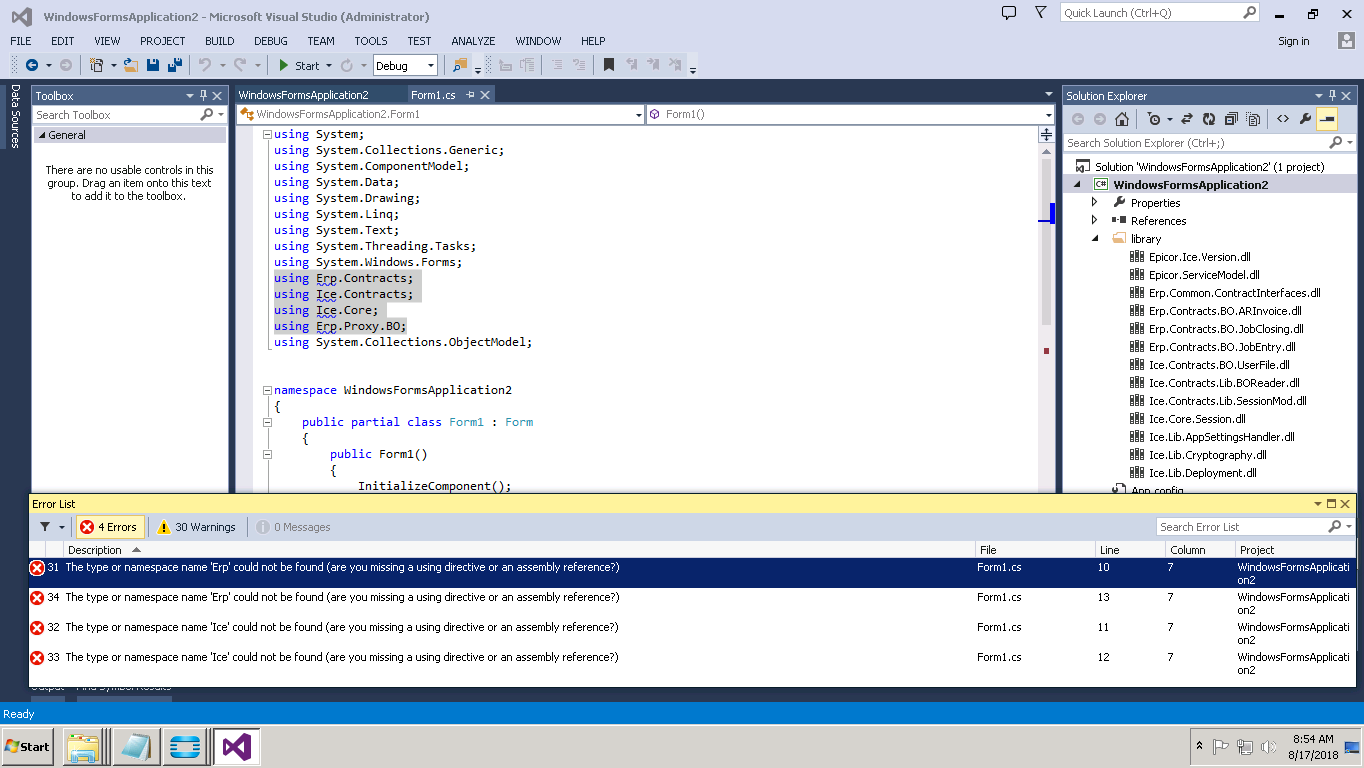The image size is (1364, 768).
Task: Open the FILE menu
Action: pos(21,41)
